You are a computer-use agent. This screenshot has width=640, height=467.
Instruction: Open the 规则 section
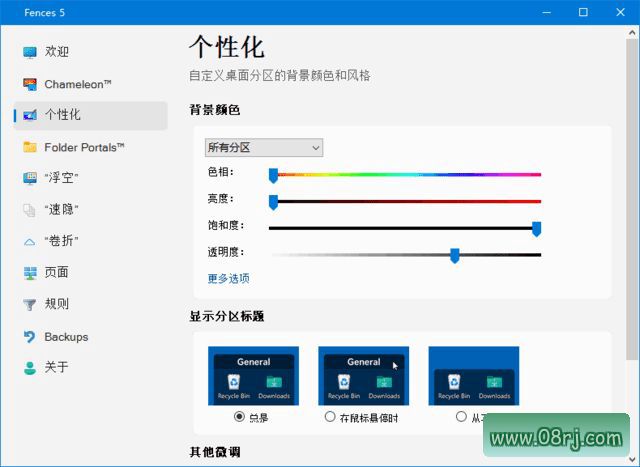pyautogui.click(x=91, y=304)
